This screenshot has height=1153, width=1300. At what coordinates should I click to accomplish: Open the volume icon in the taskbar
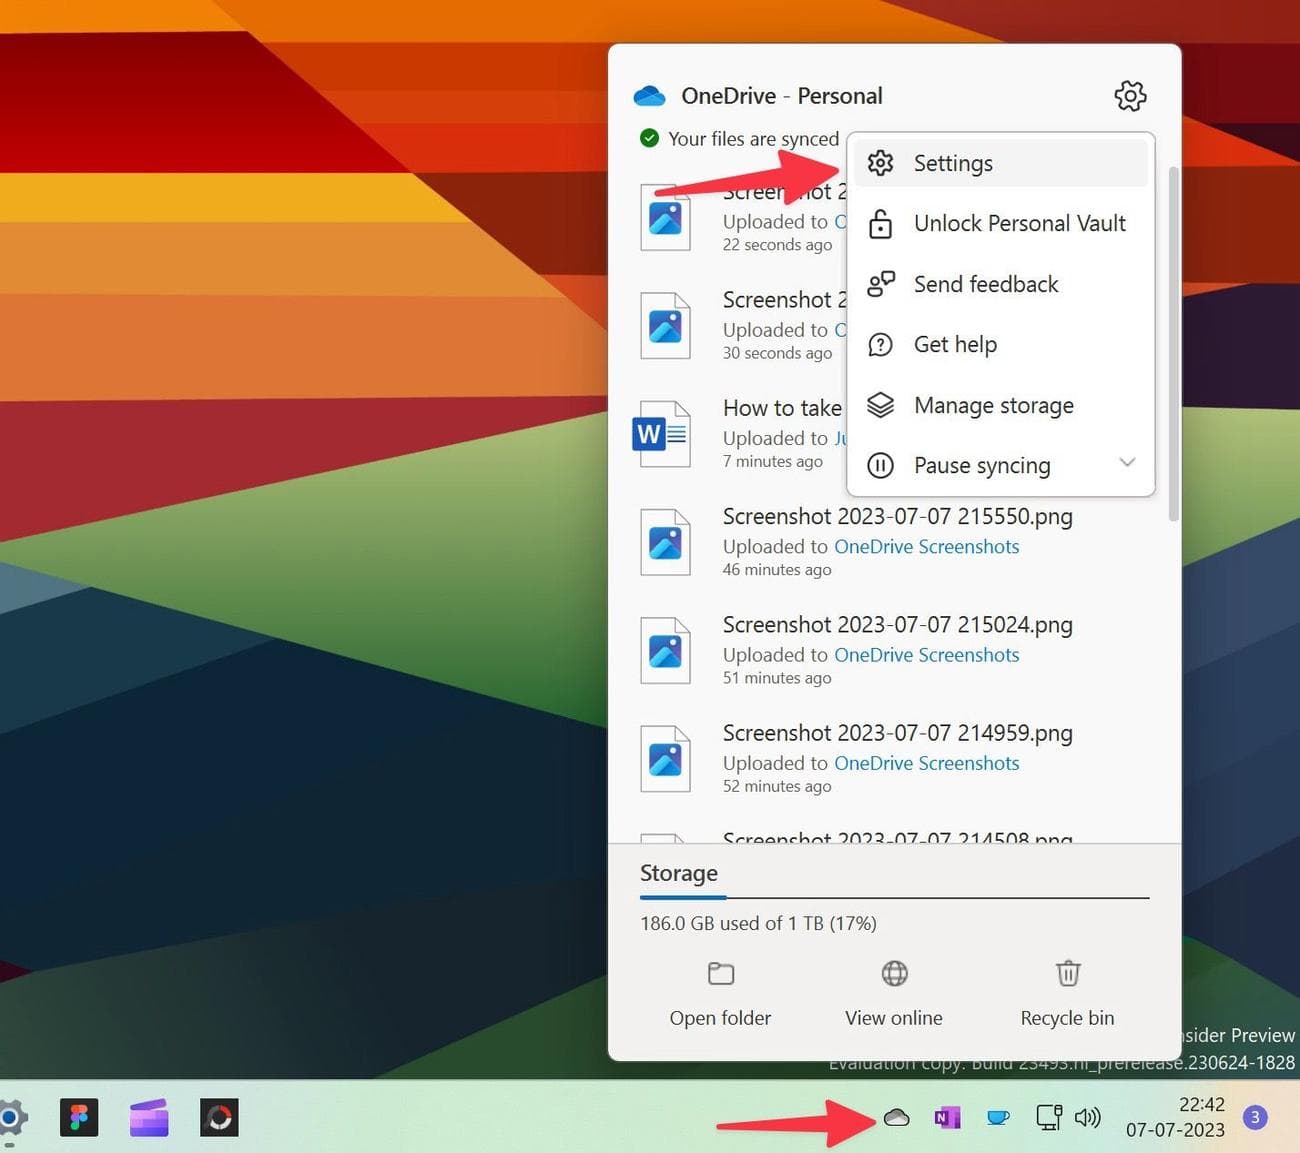pos(1088,1117)
